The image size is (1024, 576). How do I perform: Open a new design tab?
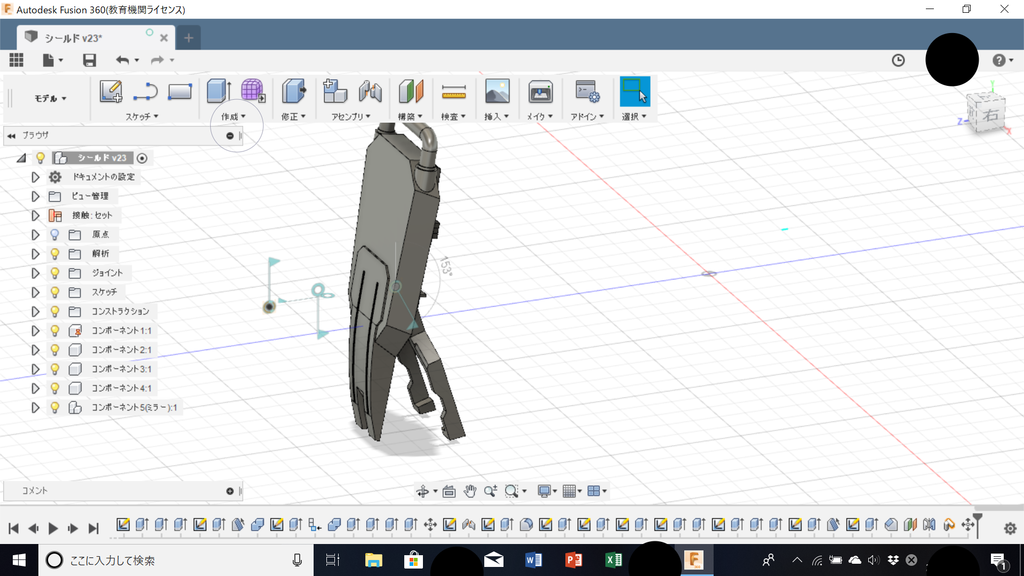[x=188, y=38]
